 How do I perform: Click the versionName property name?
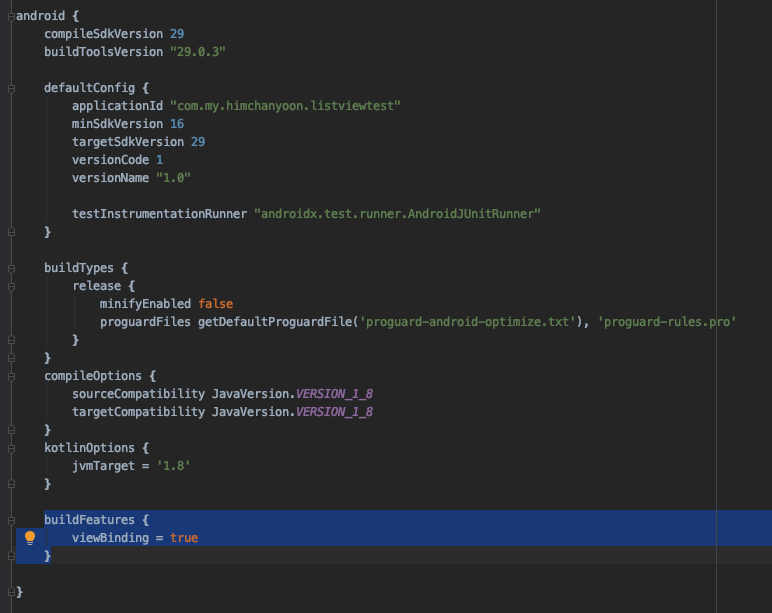pos(110,178)
